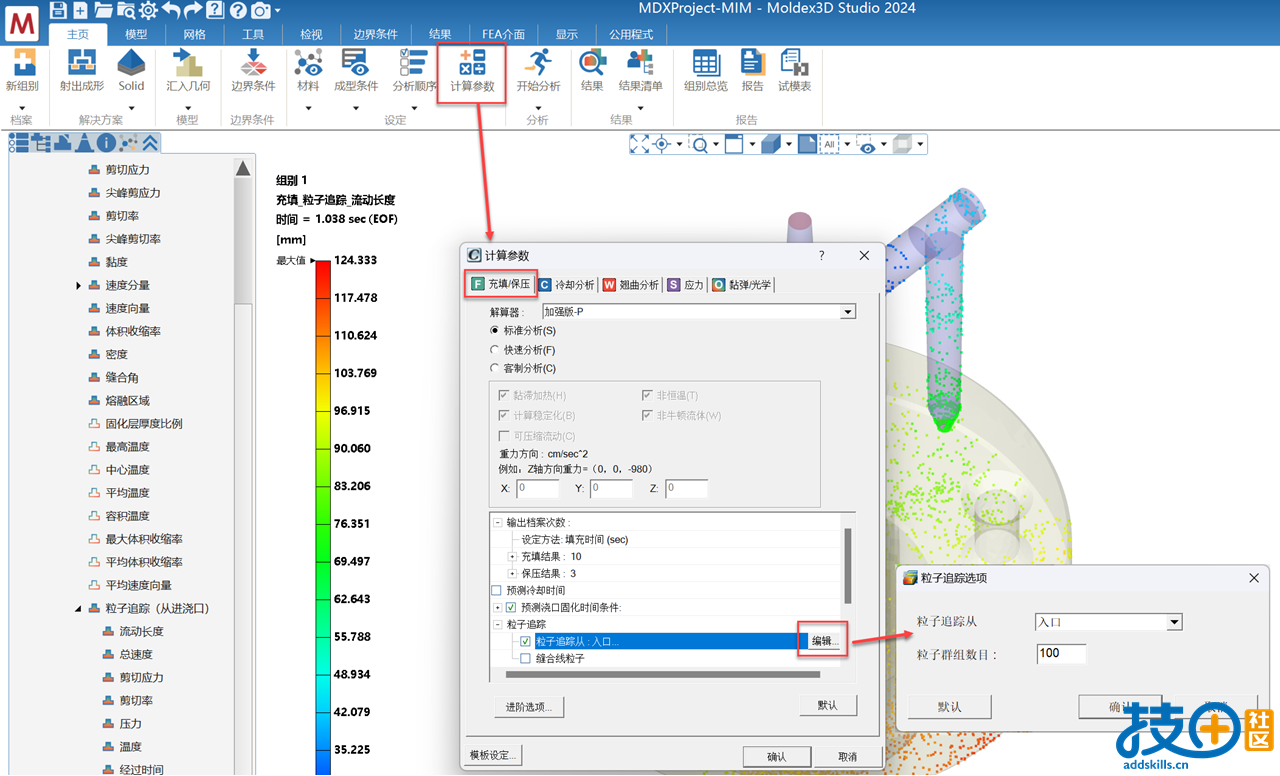Select the 标准分析(S) radio button

[x=495, y=331]
